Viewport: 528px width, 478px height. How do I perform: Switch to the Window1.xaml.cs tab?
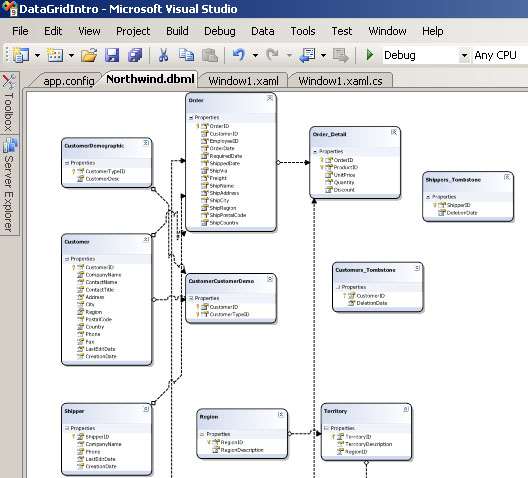point(340,81)
